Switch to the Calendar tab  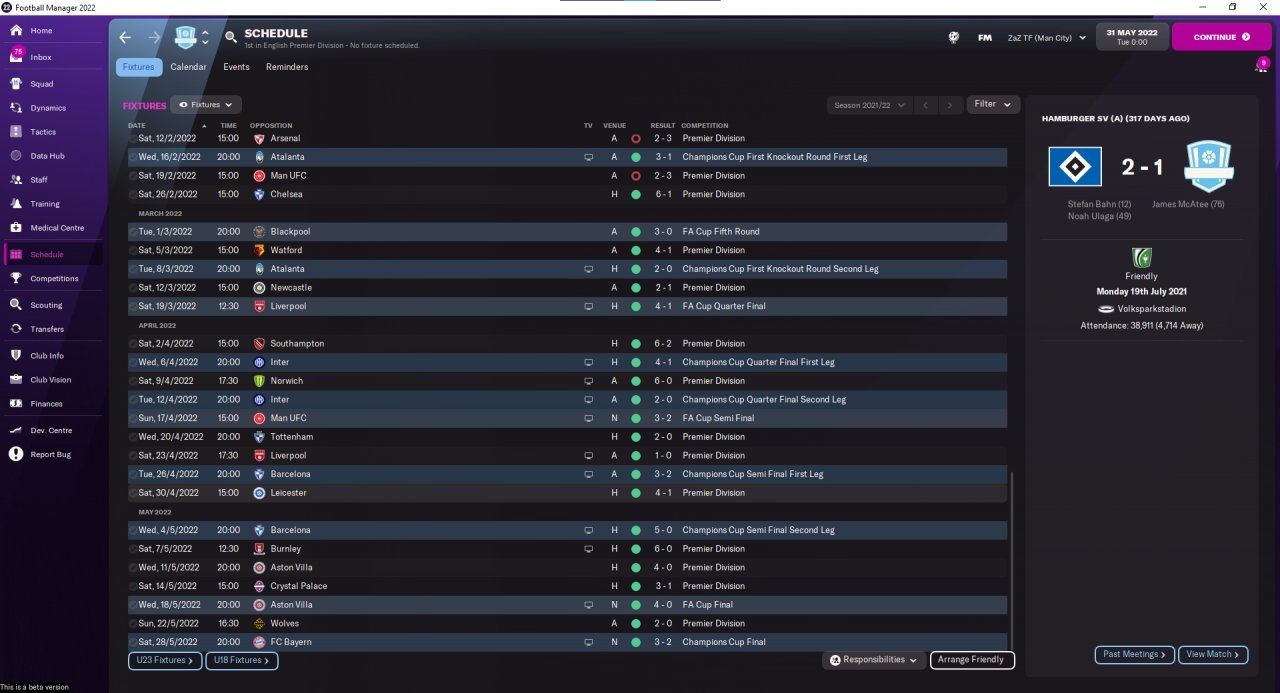tap(188, 67)
